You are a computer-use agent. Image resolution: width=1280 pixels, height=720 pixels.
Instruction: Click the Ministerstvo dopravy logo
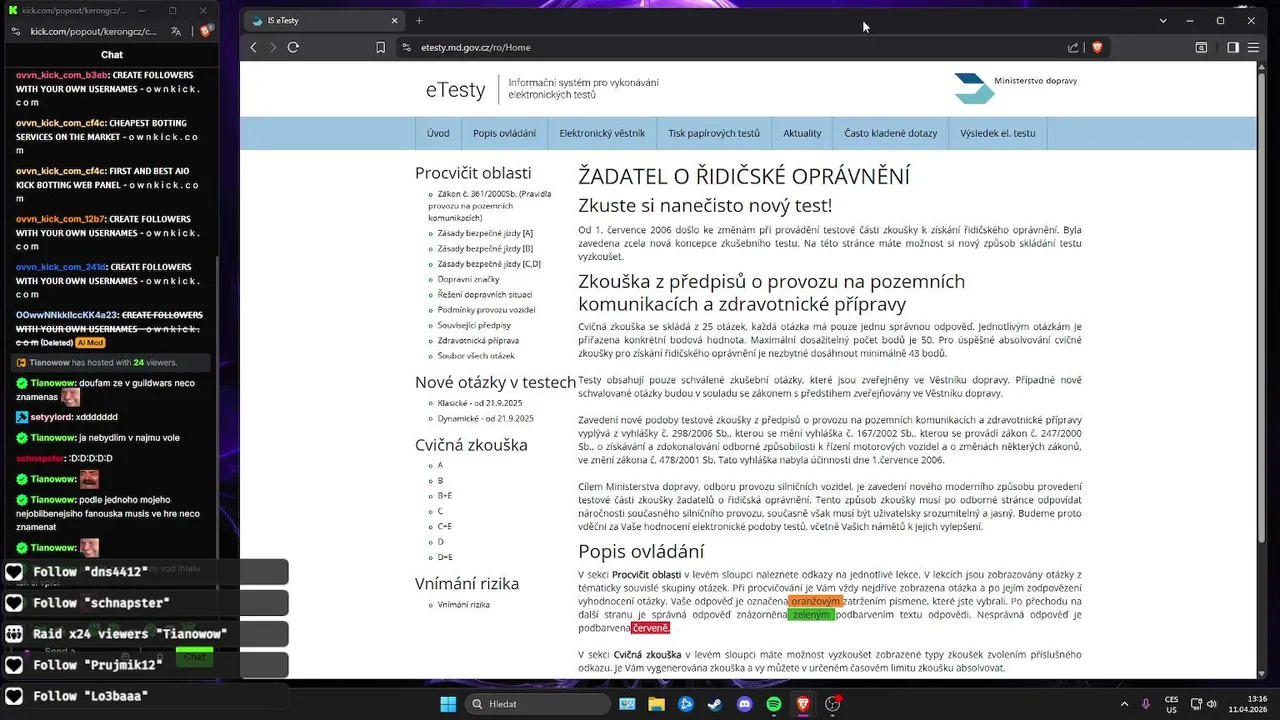point(1015,88)
